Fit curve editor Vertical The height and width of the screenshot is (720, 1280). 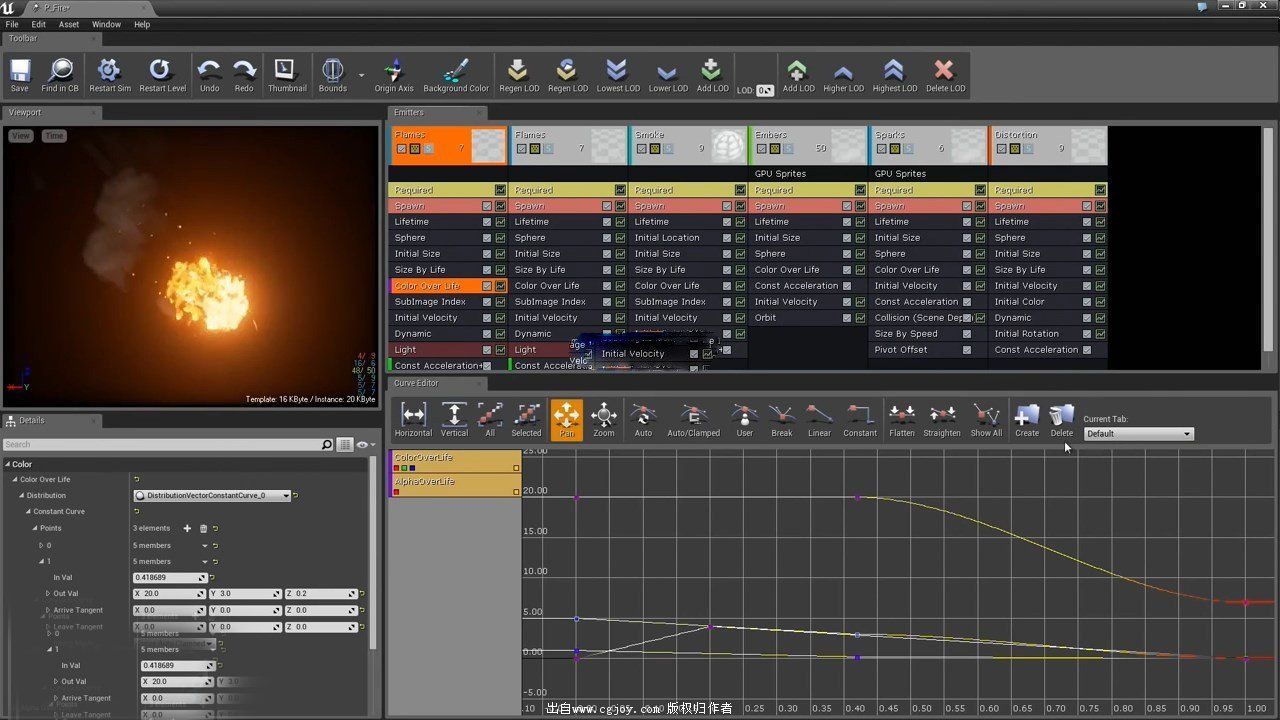pos(454,420)
